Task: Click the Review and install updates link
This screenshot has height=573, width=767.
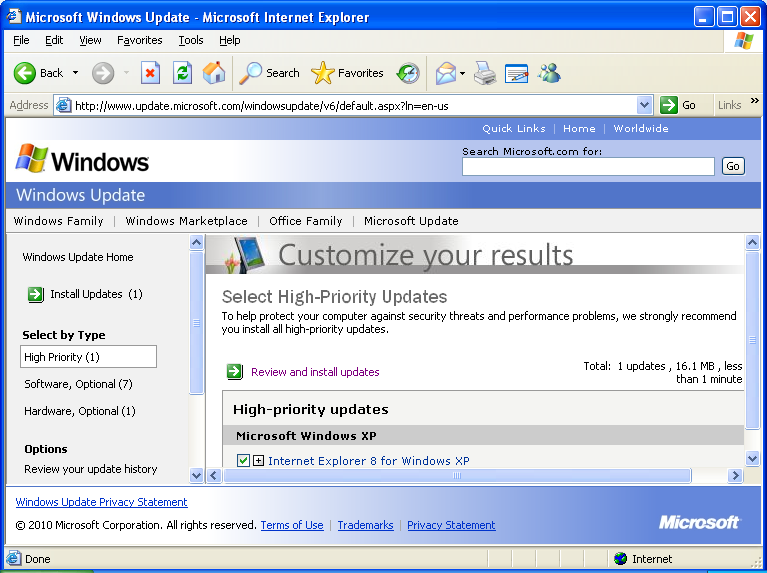Action: (x=315, y=372)
